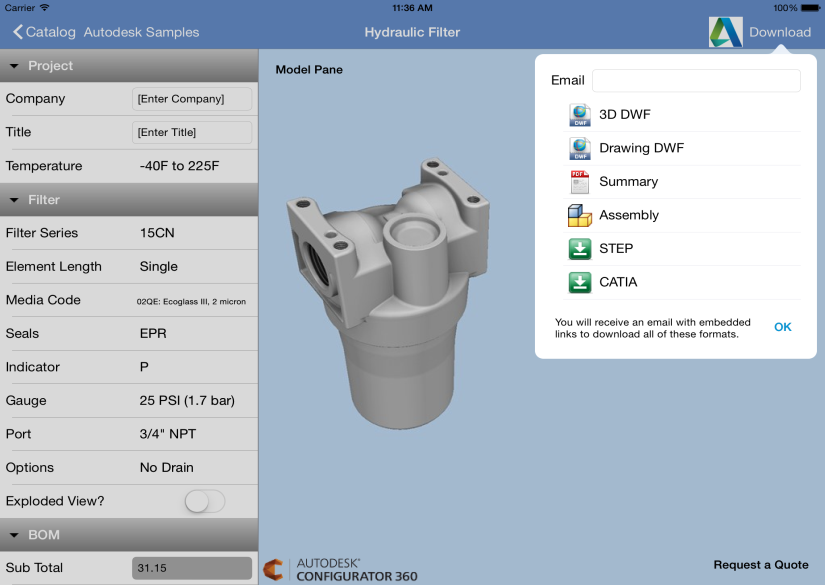Open the Port 3/4" NPT selection
This screenshot has width=825, height=585.
[168, 434]
